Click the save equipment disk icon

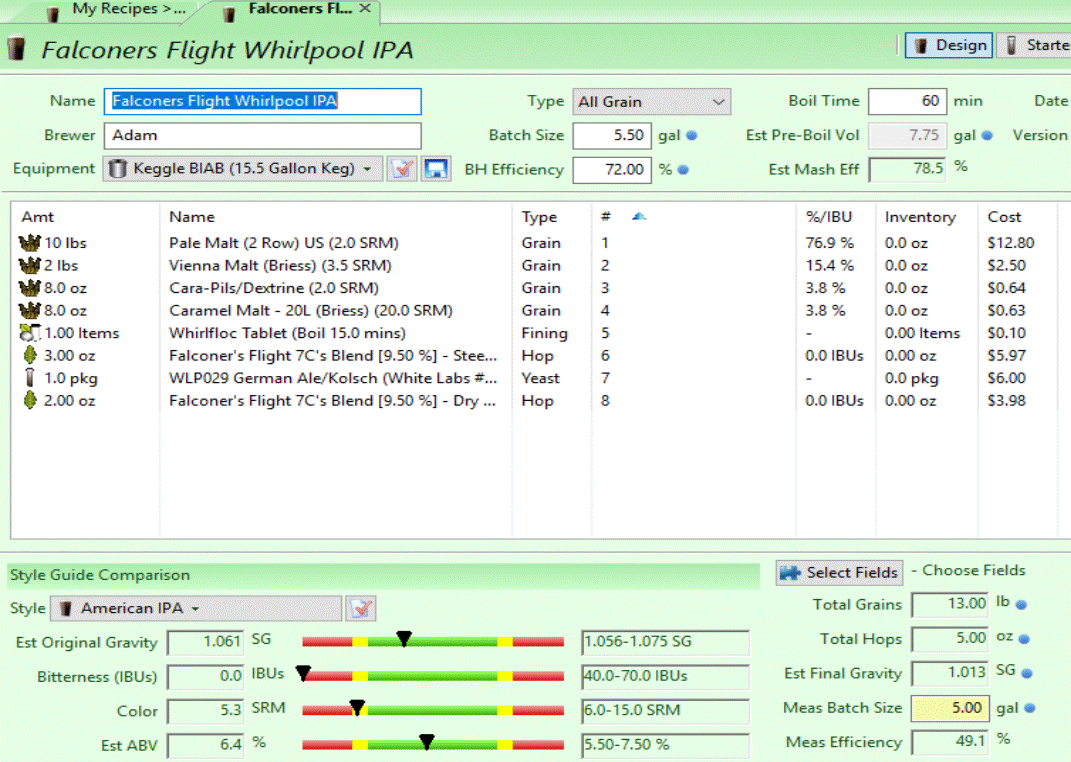click(x=435, y=169)
